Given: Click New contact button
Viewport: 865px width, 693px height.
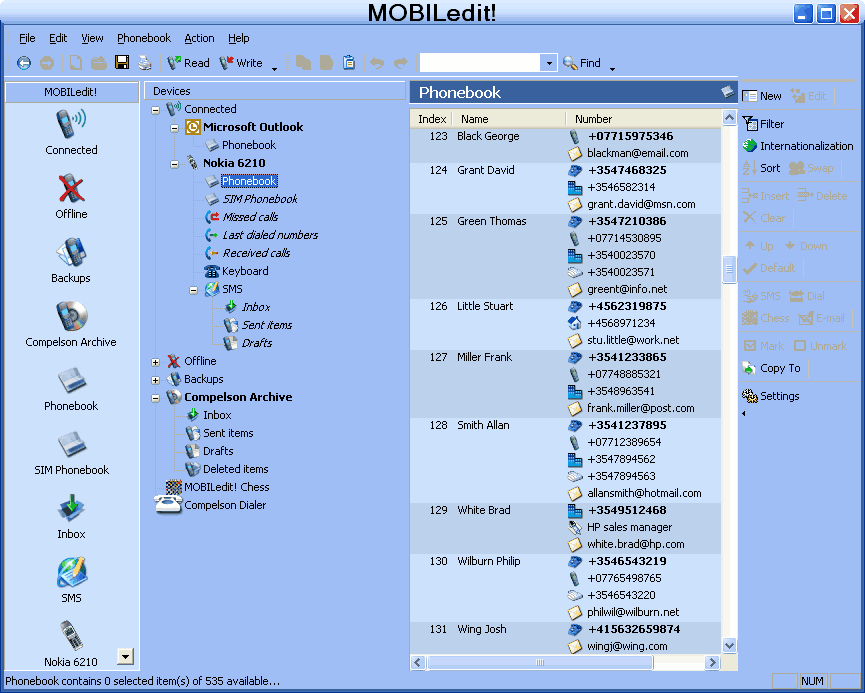Looking at the screenshot, I should click(x=762, y=96).
